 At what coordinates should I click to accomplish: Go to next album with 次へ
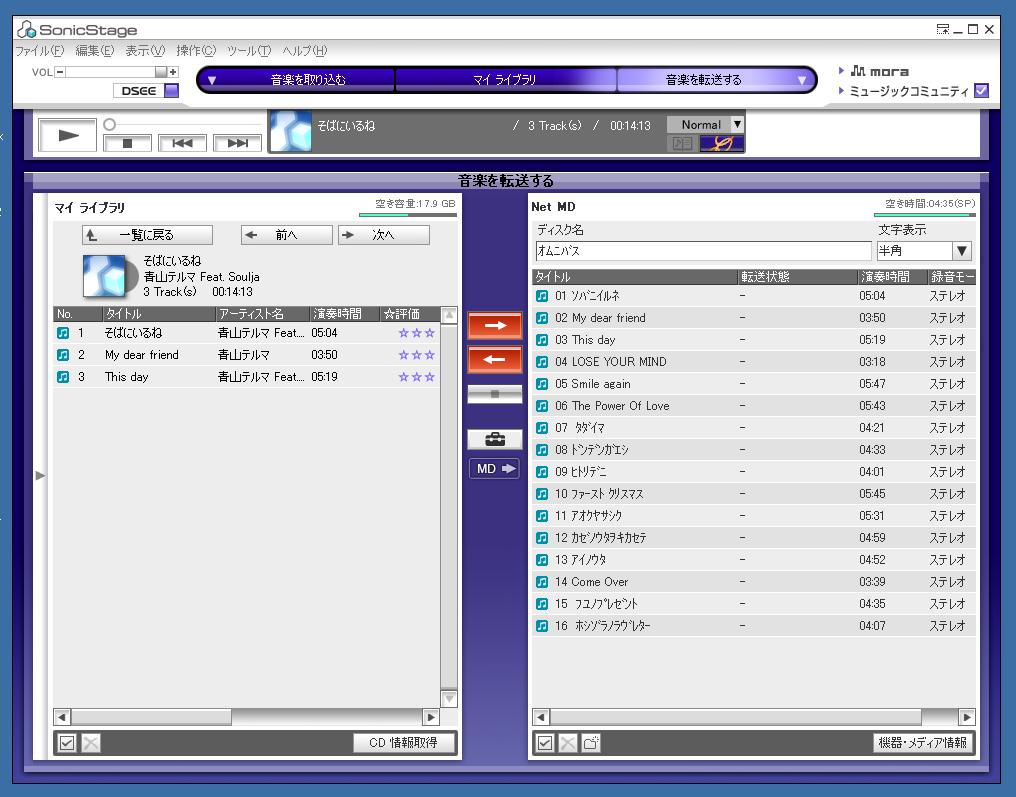click(x=384, y=235)
